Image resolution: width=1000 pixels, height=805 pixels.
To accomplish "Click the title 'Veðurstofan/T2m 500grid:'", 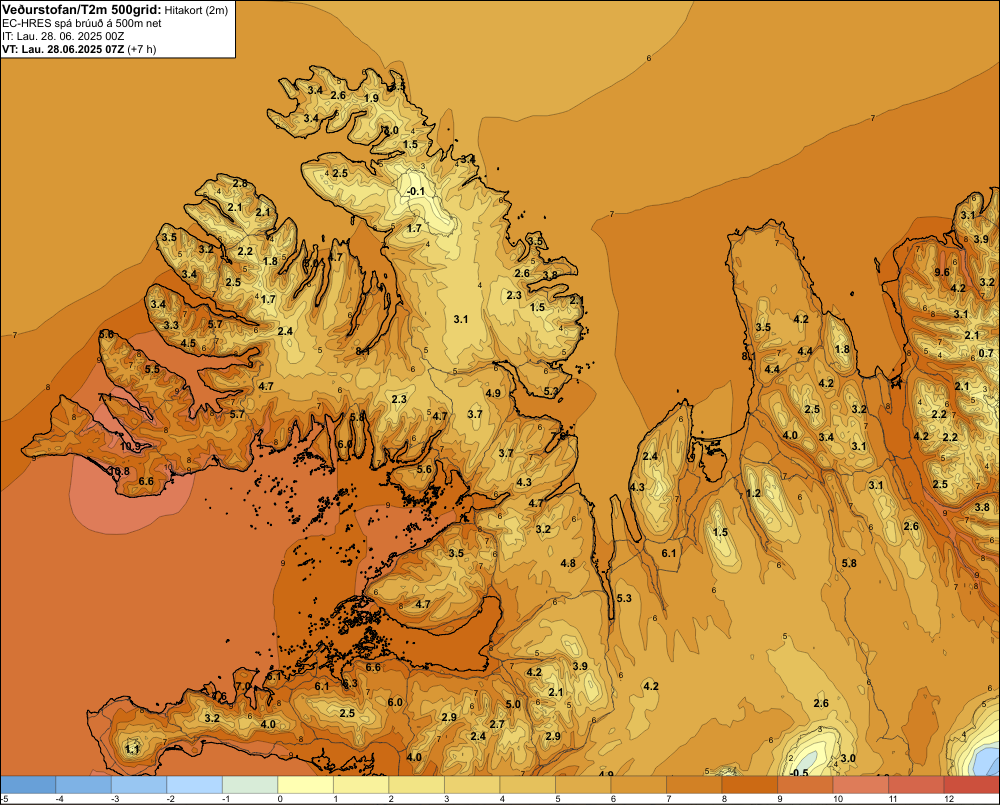I will 81,10.
